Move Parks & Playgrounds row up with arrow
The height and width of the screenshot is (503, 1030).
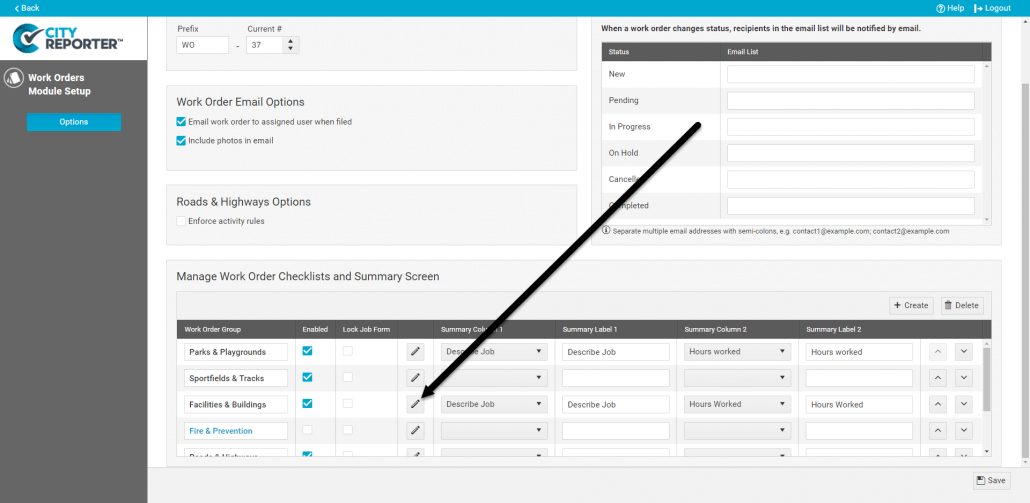[939, 352]
